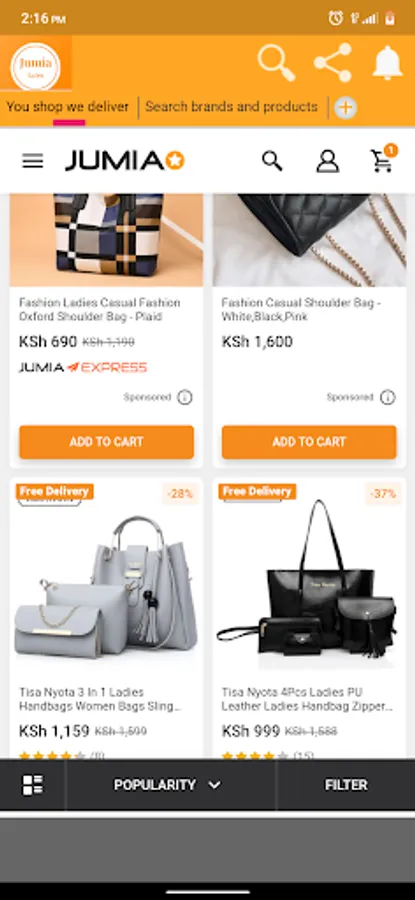Screen dimensions: 415x900
Task: Open the shopping cart with badge
Action: pyautogui.click(x=383, y=159)
